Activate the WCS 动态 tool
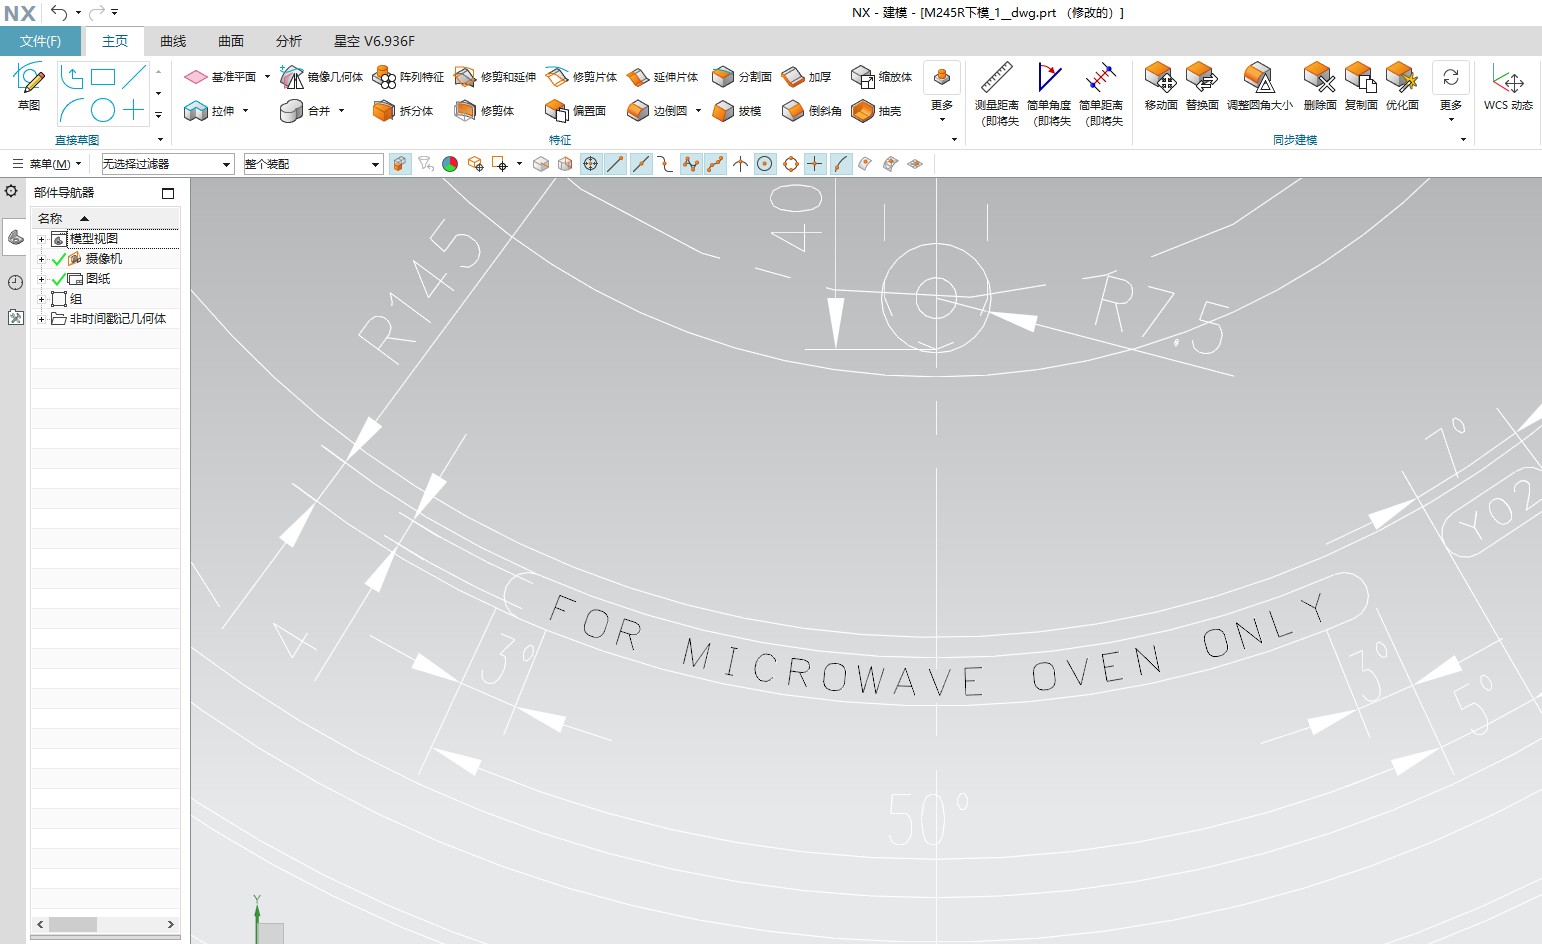 [x=1508, y=86]
